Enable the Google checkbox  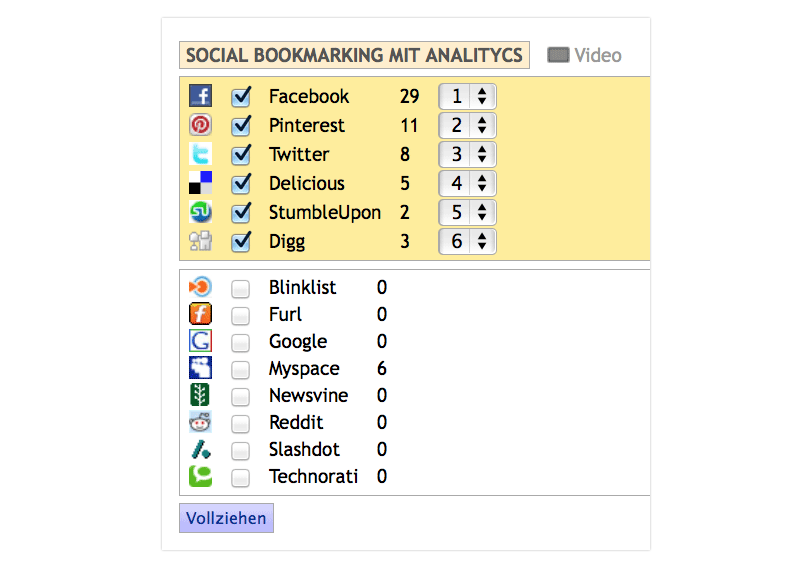[241, 342]
